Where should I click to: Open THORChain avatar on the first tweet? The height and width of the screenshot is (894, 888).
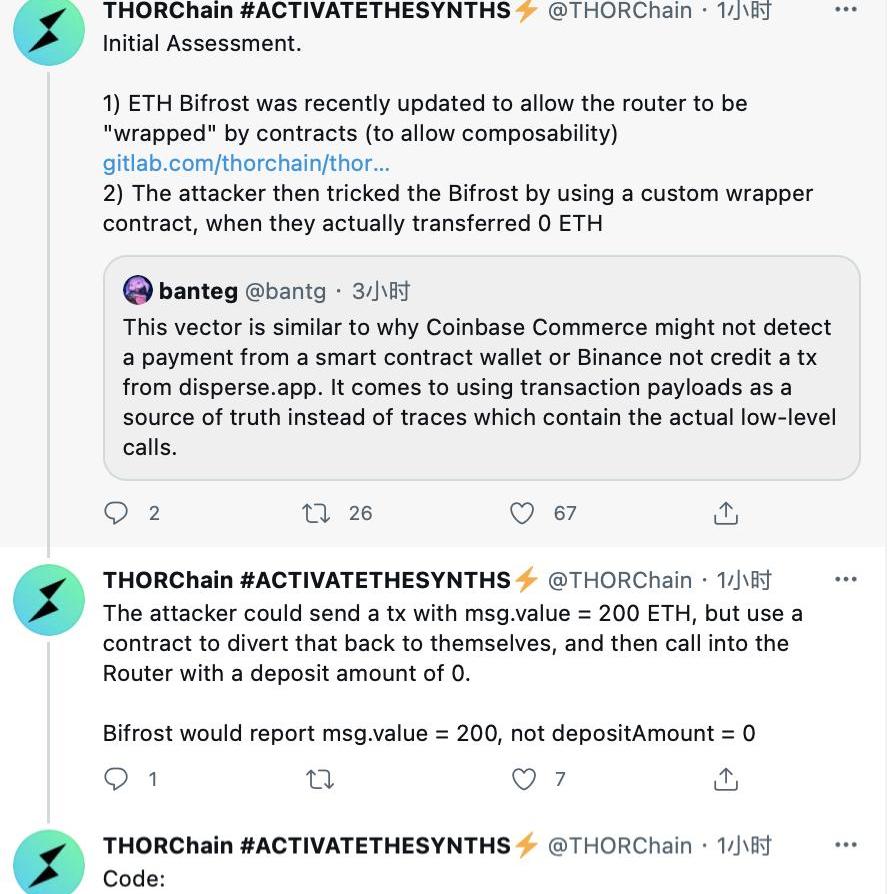pyautogui.click(x=49, y=30)
